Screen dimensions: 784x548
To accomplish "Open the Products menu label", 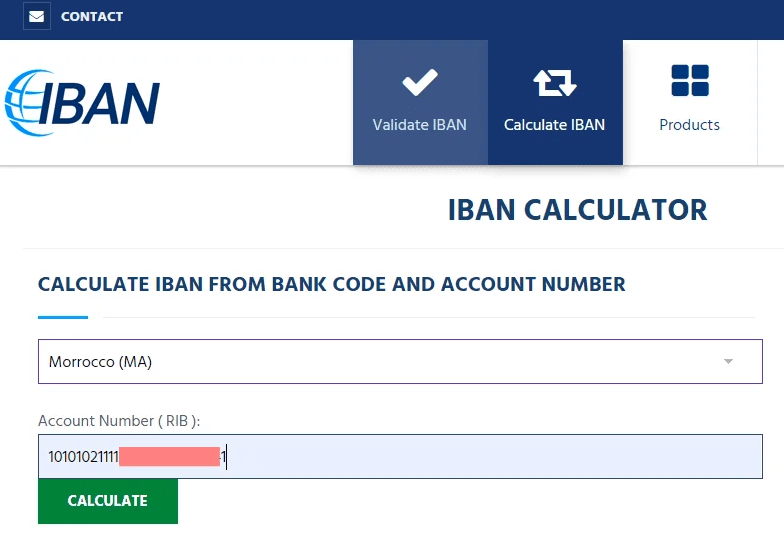I will (x=690, y=125).
